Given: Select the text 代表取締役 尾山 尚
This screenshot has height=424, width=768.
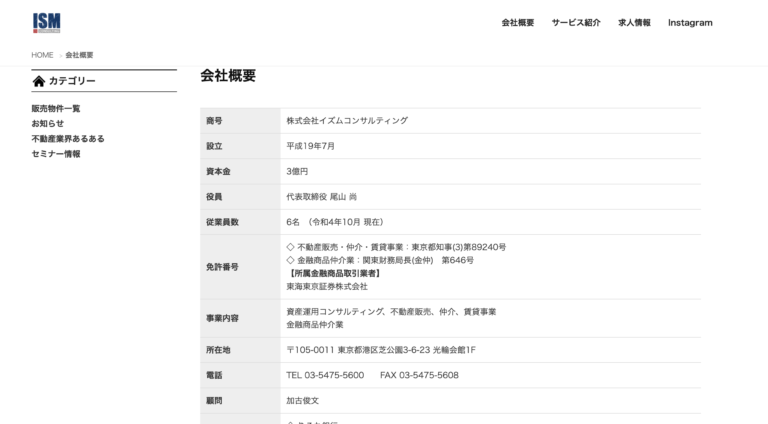Looking at the screenshot, I should 322,197.
